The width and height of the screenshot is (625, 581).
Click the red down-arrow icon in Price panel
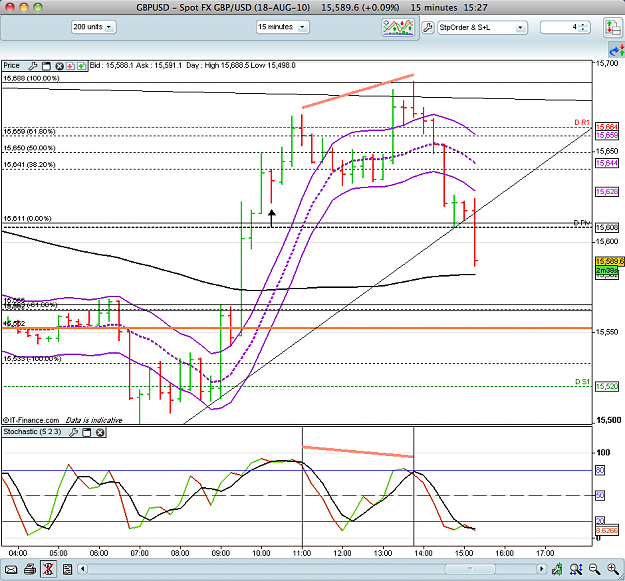[70, 66]
